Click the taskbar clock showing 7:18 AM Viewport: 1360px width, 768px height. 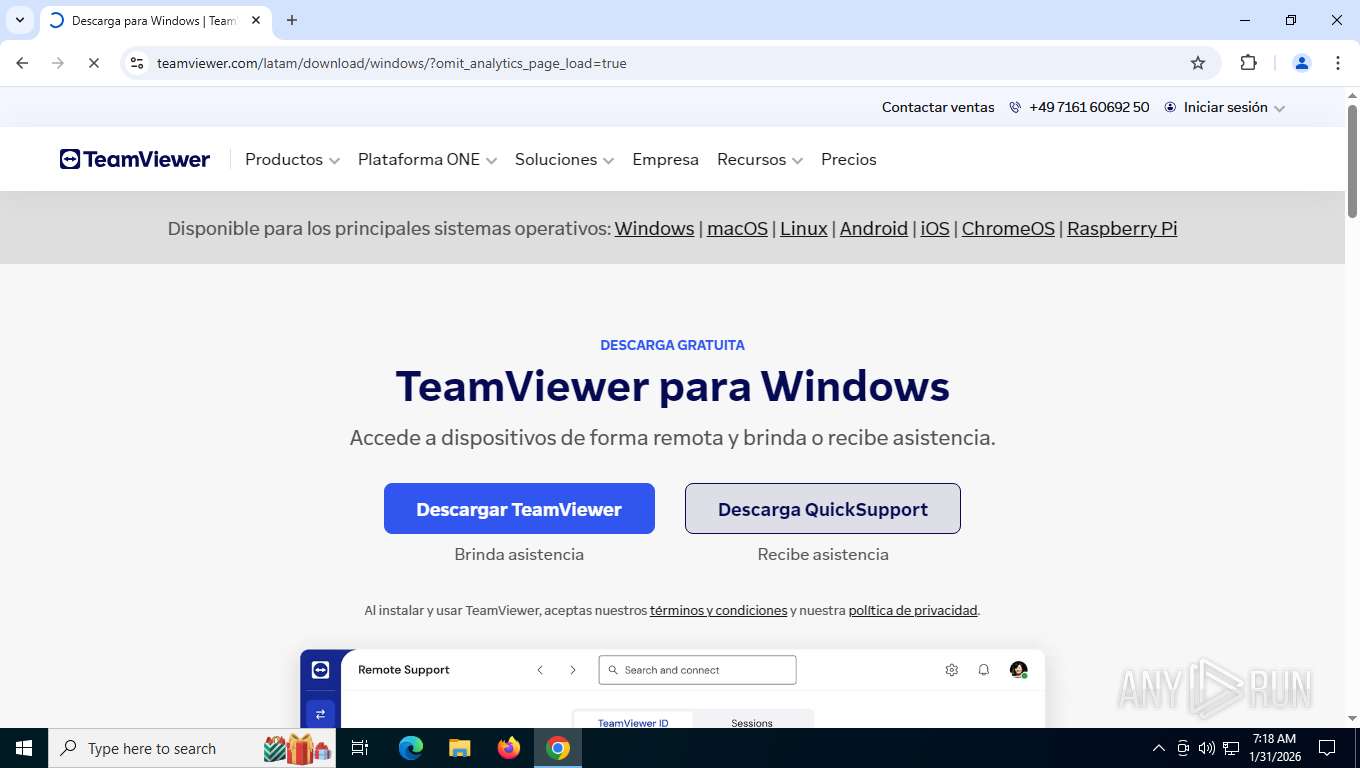tap(1274, 748)
